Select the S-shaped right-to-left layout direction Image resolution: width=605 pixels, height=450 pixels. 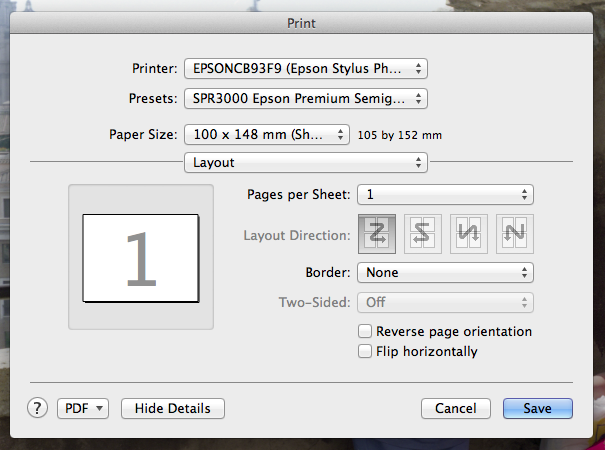(x=423, y=236)
